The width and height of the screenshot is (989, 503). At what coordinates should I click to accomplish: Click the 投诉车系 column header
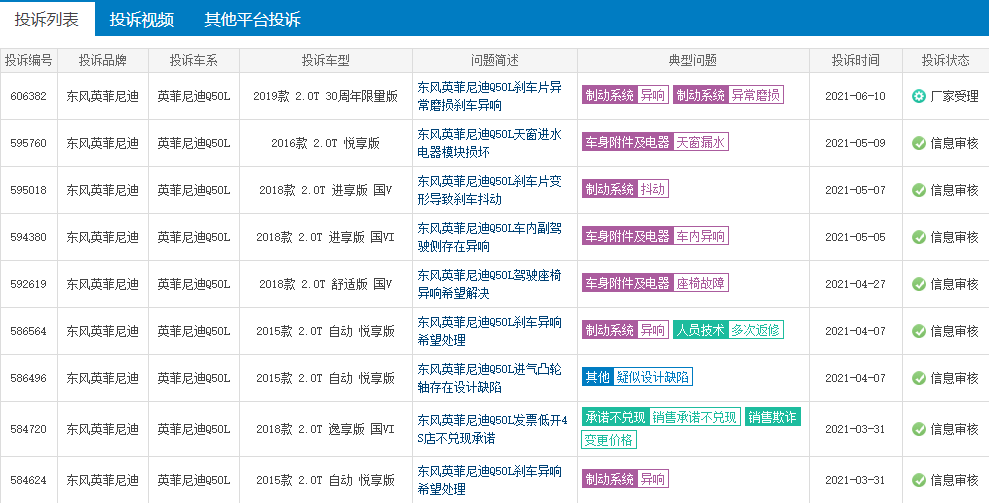pos(194,61)
